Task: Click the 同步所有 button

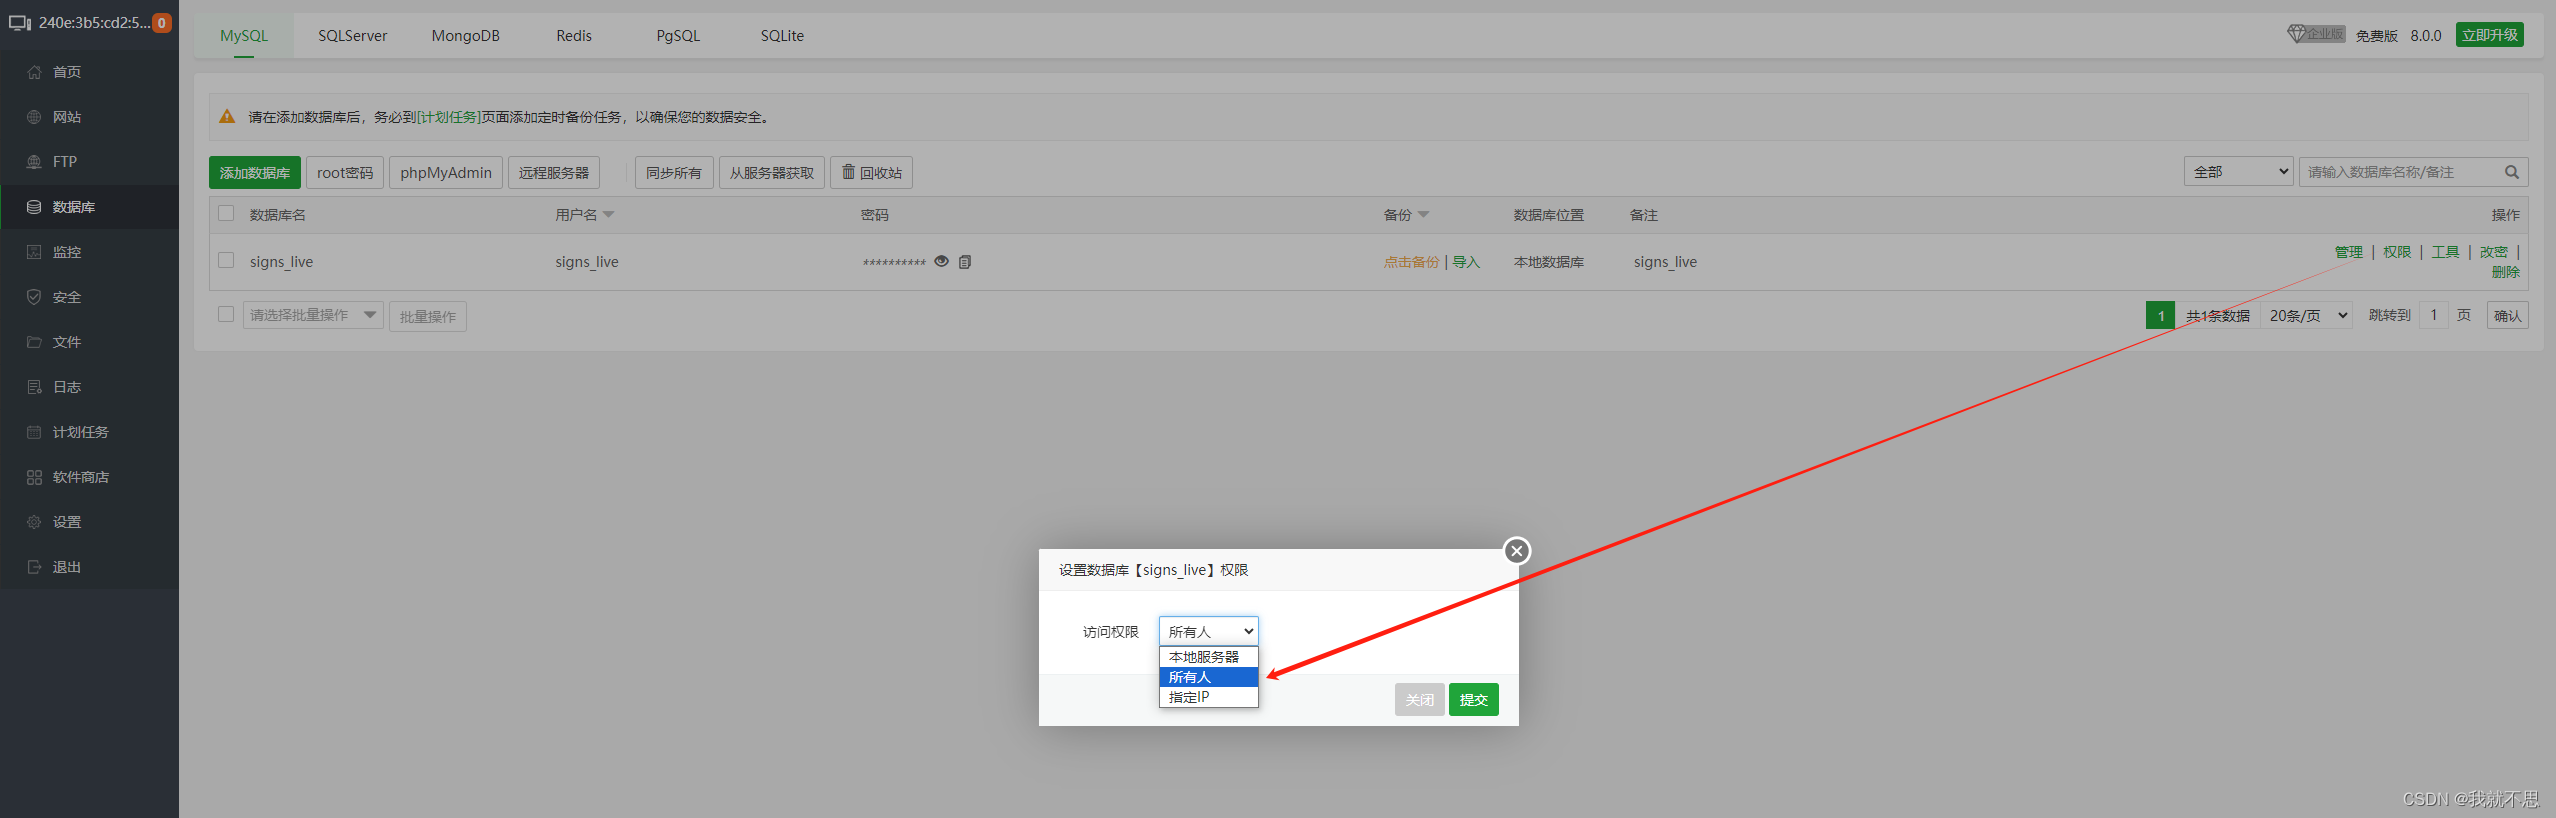Action: (x=674, y=172)
